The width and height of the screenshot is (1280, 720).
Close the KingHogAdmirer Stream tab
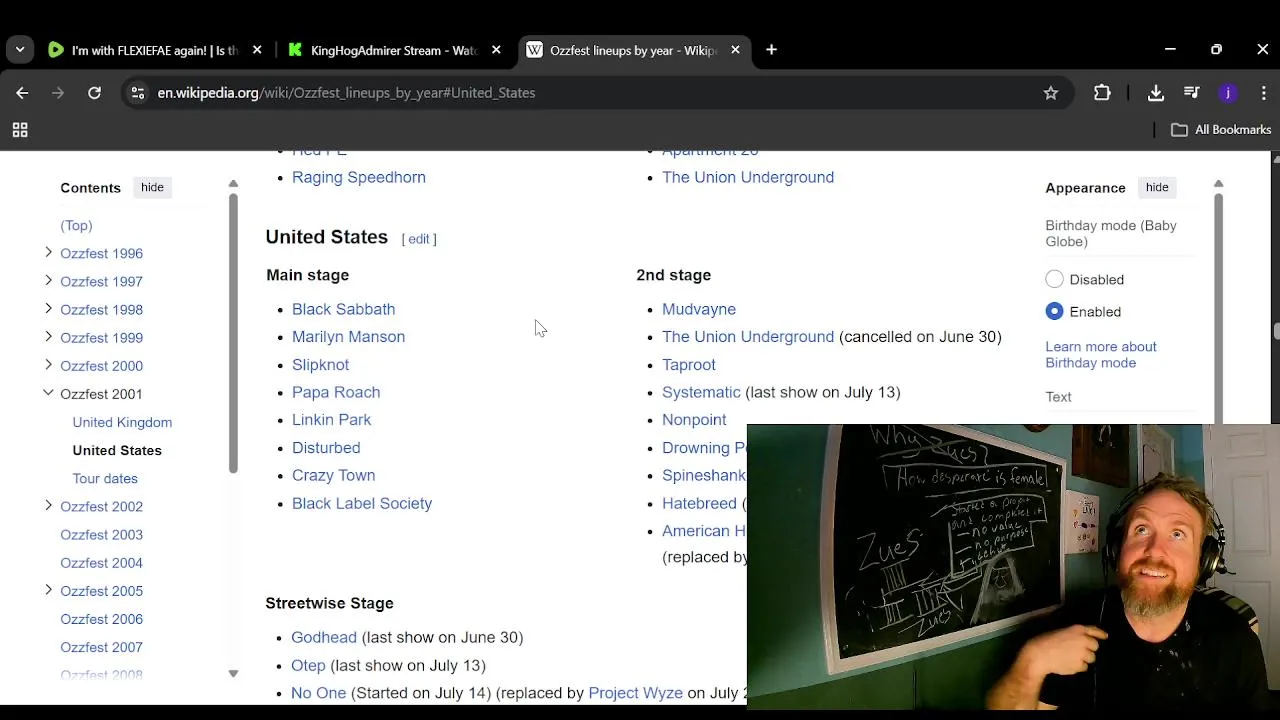496,50
